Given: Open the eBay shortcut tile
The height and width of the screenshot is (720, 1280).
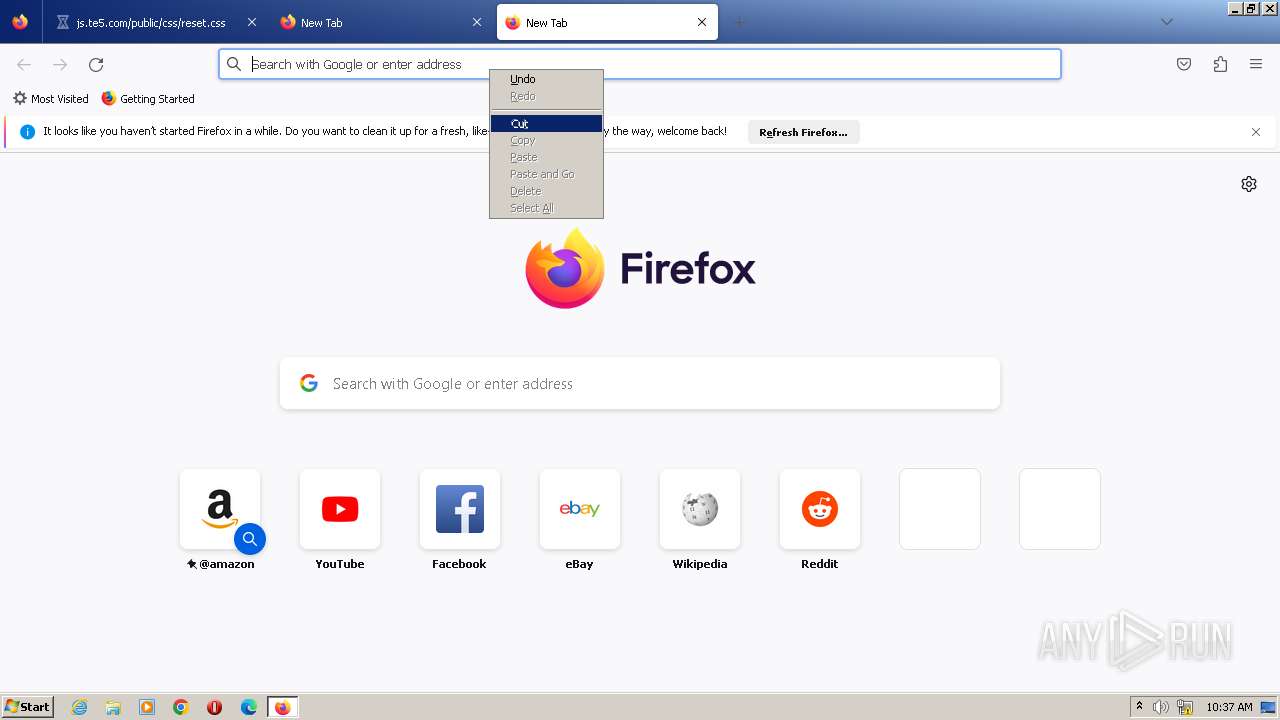Looking at the screenshot, I should pos(580,509).
